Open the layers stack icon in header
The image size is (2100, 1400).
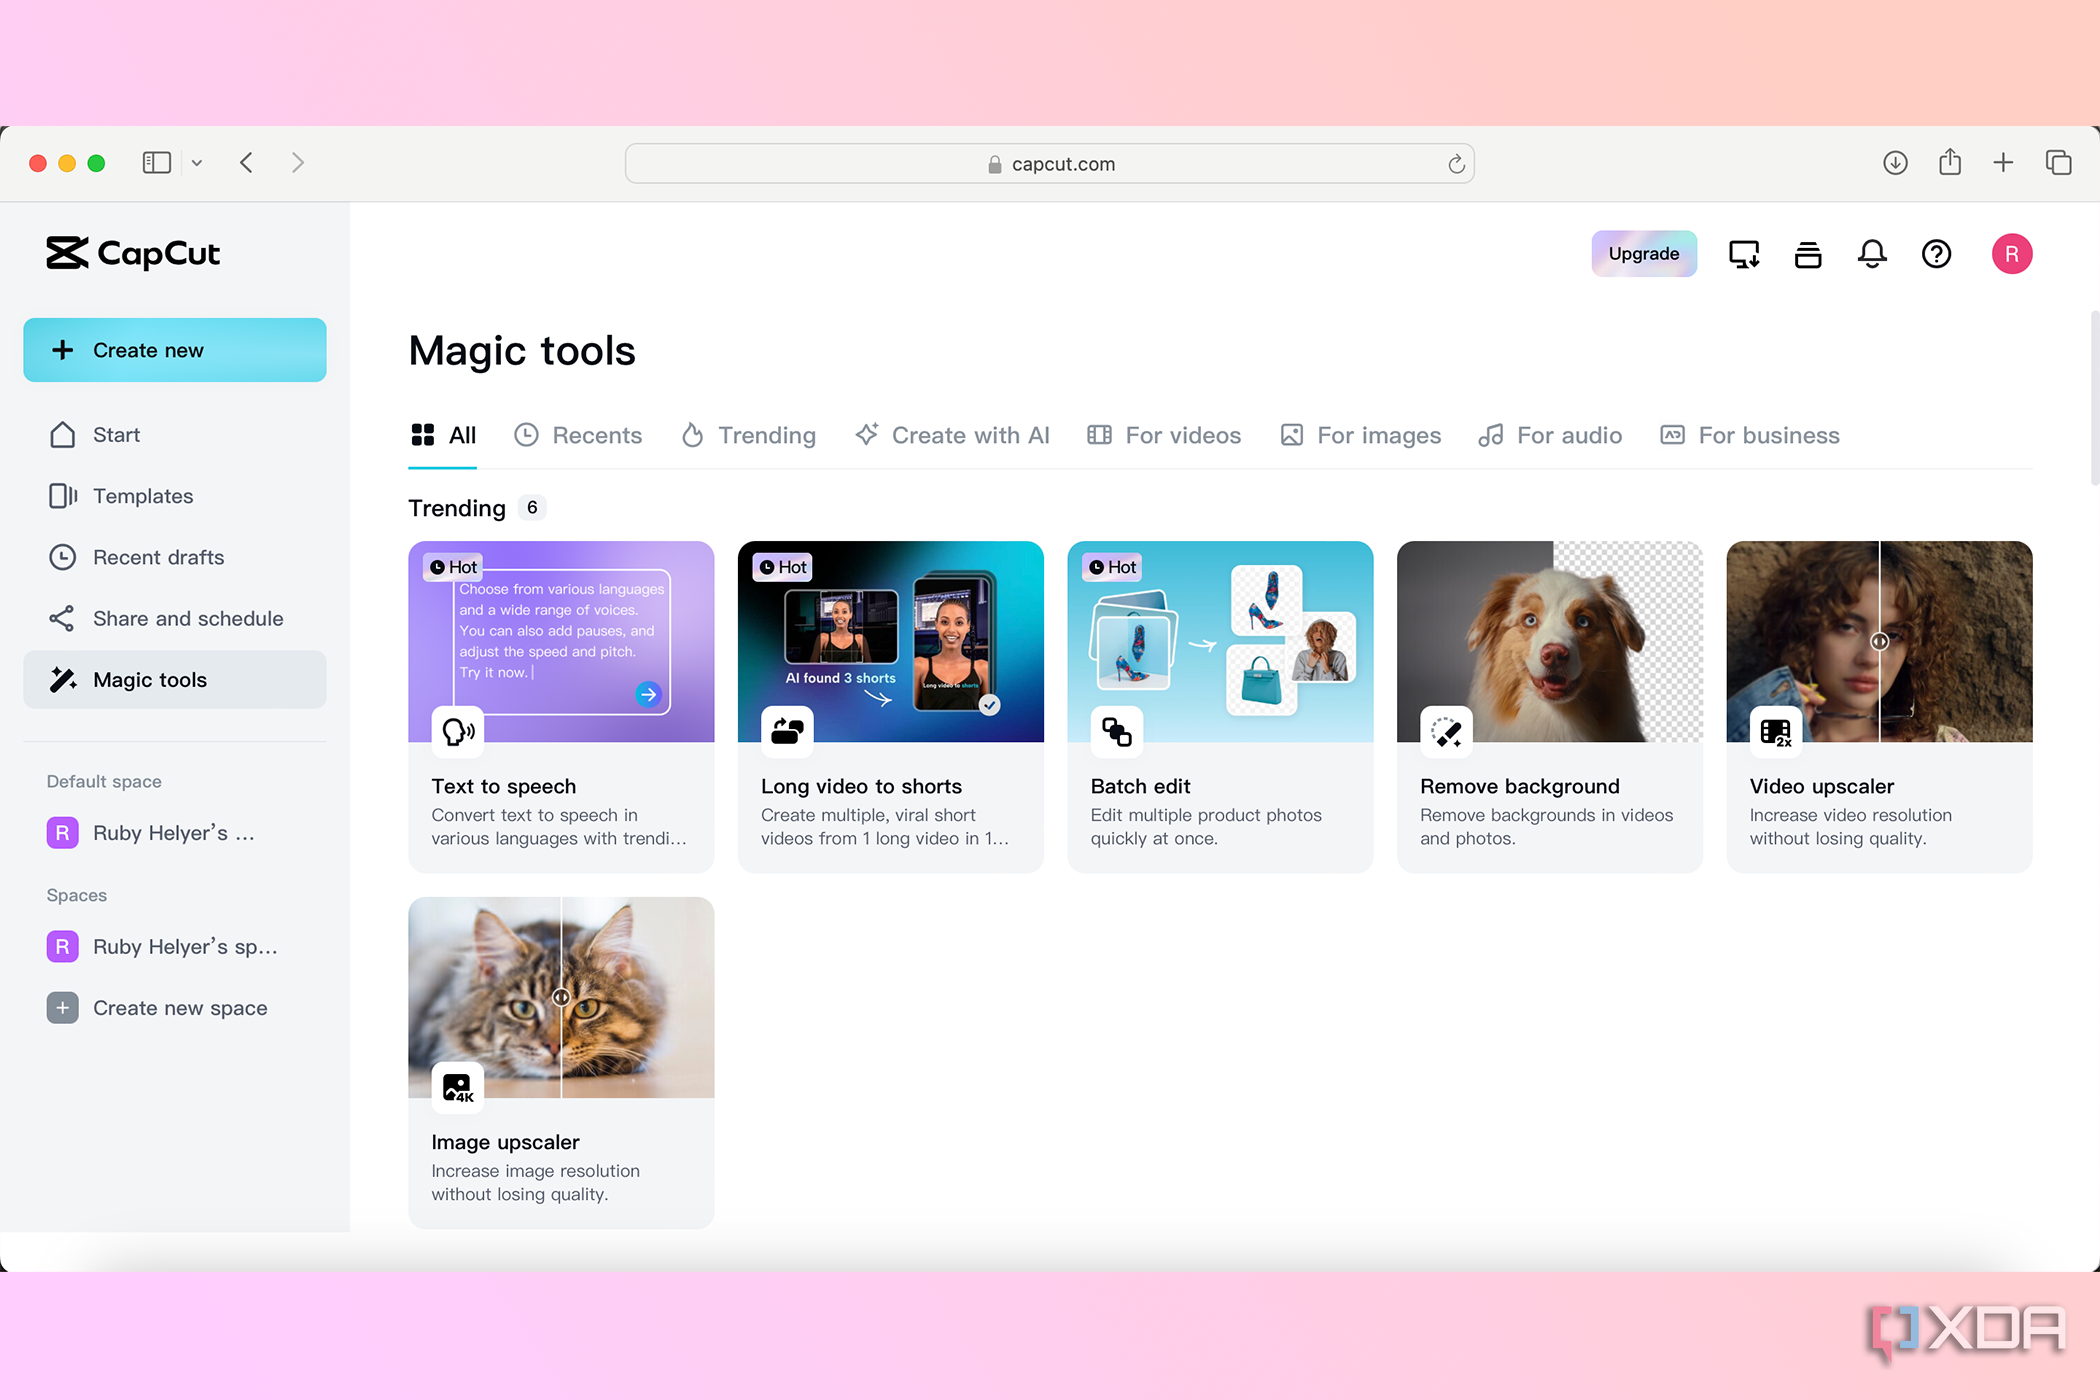tap(1808, 254)
